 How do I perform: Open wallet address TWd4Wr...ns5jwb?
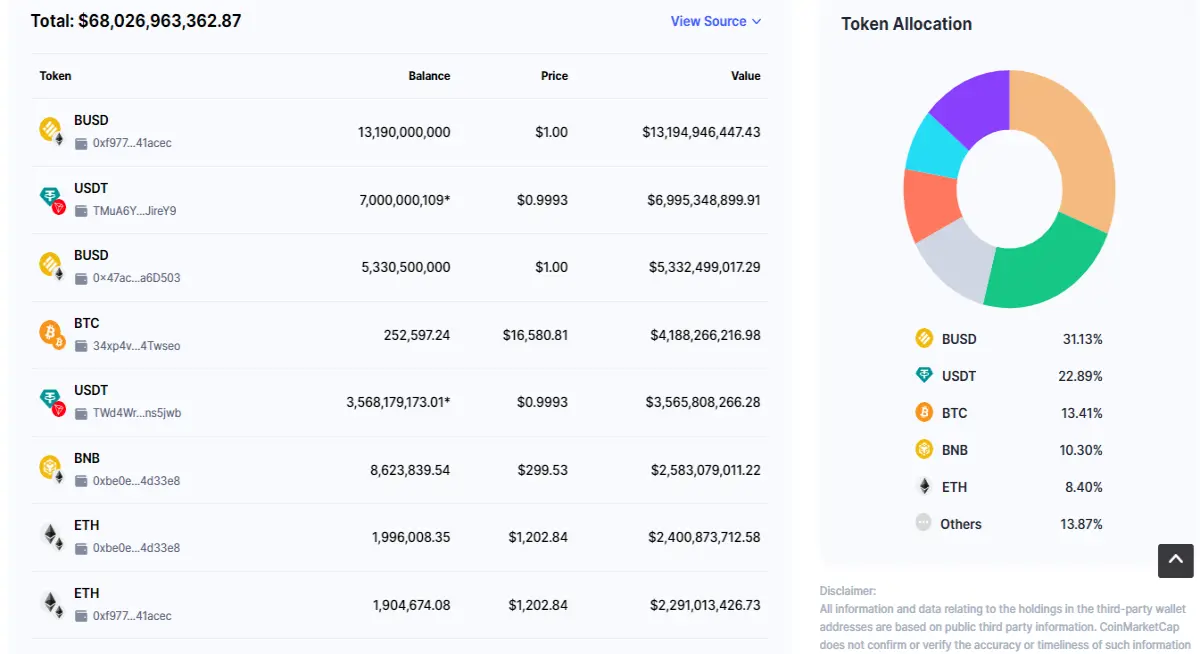(137, 413)
